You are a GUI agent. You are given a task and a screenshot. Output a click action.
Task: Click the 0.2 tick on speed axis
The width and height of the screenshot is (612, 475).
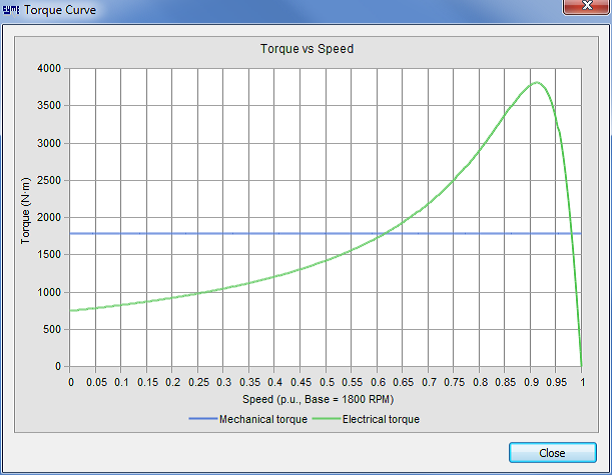click(173, 382)
